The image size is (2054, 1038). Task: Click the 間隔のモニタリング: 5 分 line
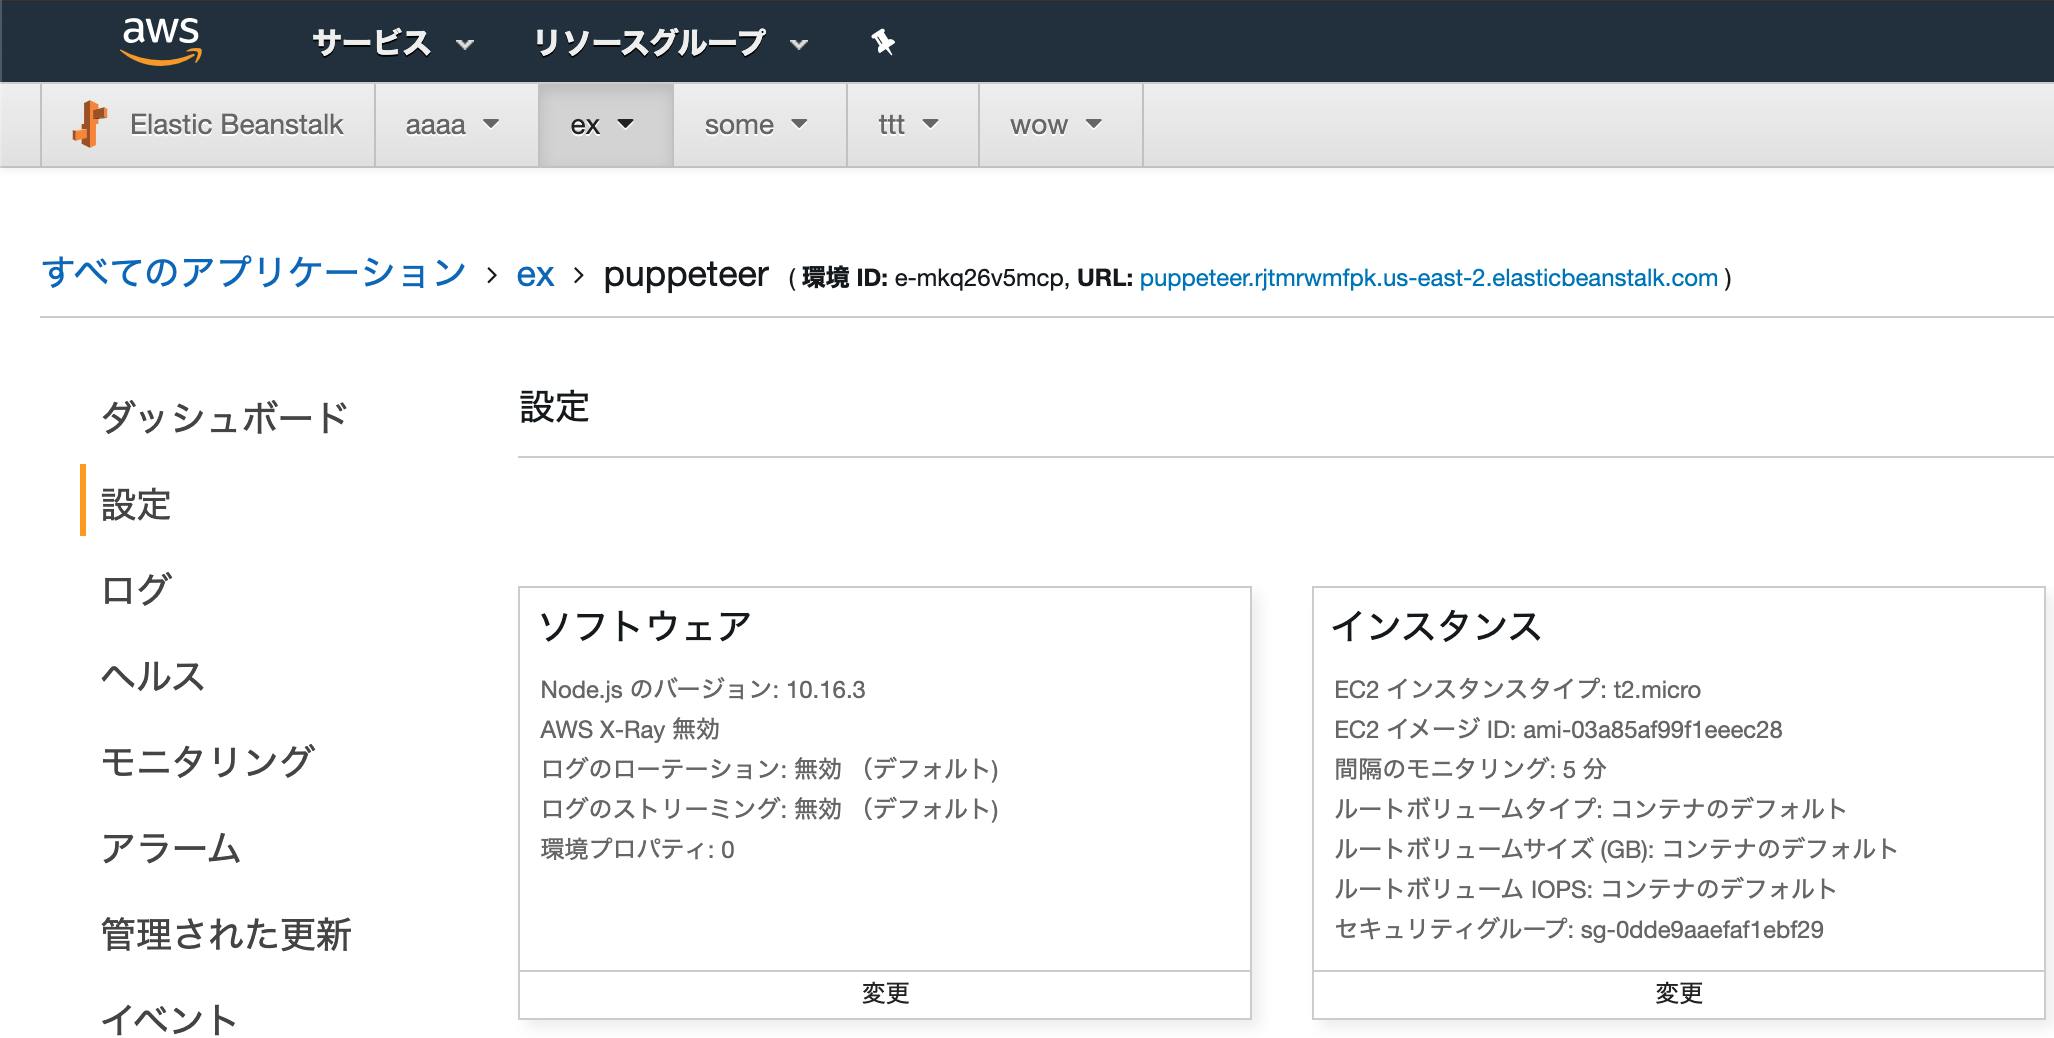point(1470,769)
